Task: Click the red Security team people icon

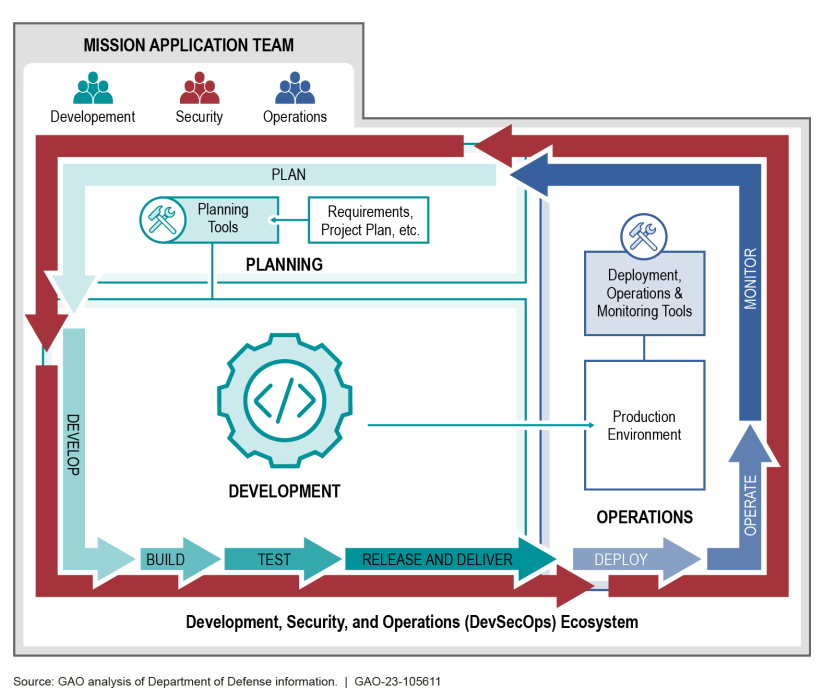Action: pos(200,88)
